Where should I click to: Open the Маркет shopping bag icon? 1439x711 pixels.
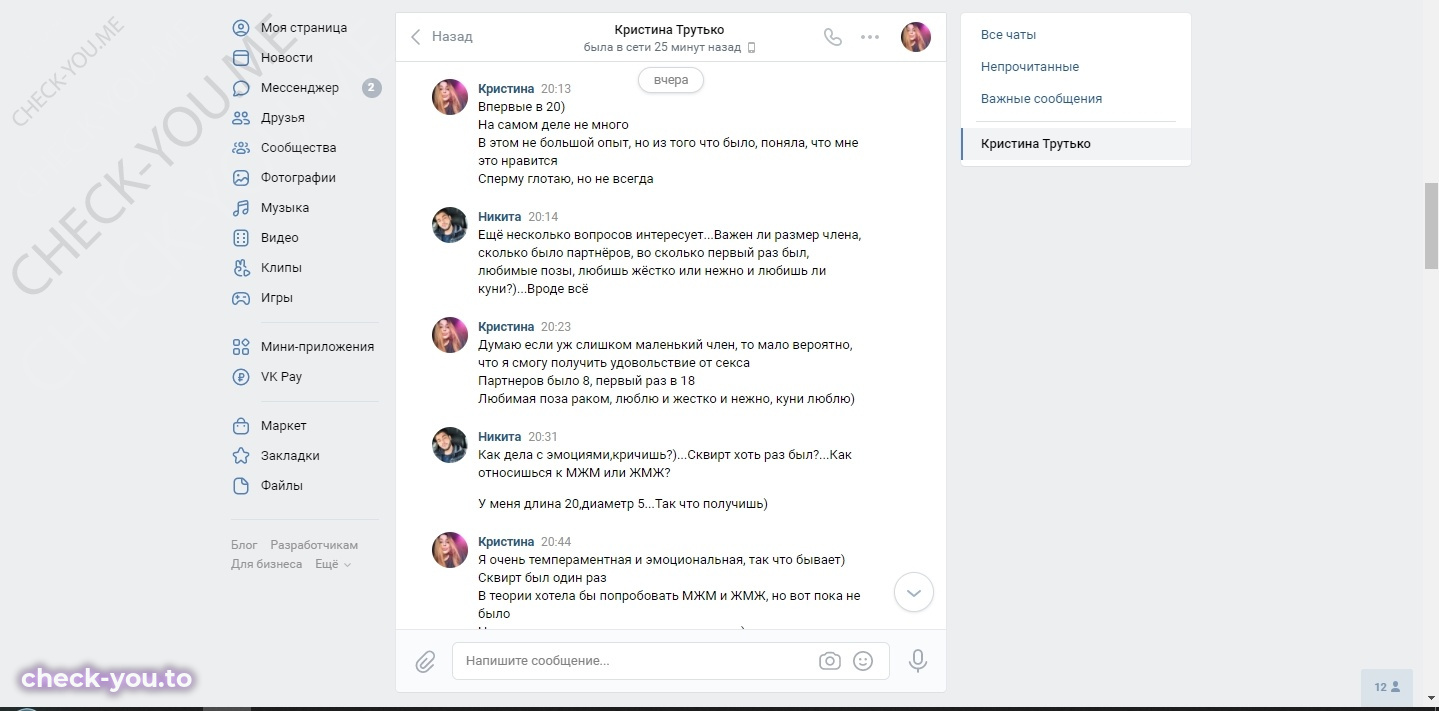[x=241, y=426]
